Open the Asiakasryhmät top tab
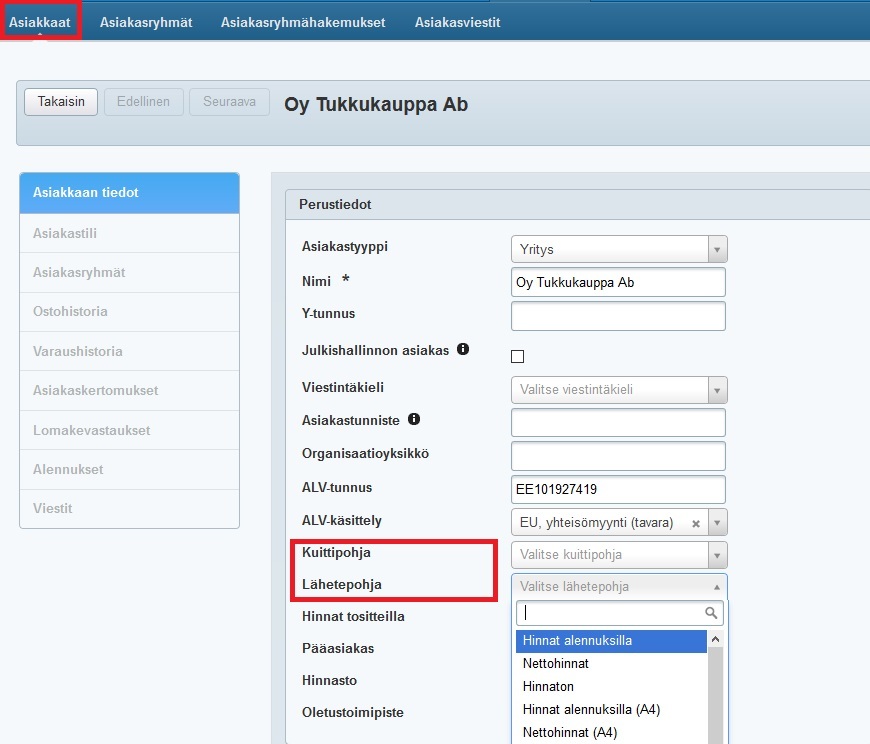Image resolution: width=870 pixels, height=744 pixels. (x=146, y=22)
